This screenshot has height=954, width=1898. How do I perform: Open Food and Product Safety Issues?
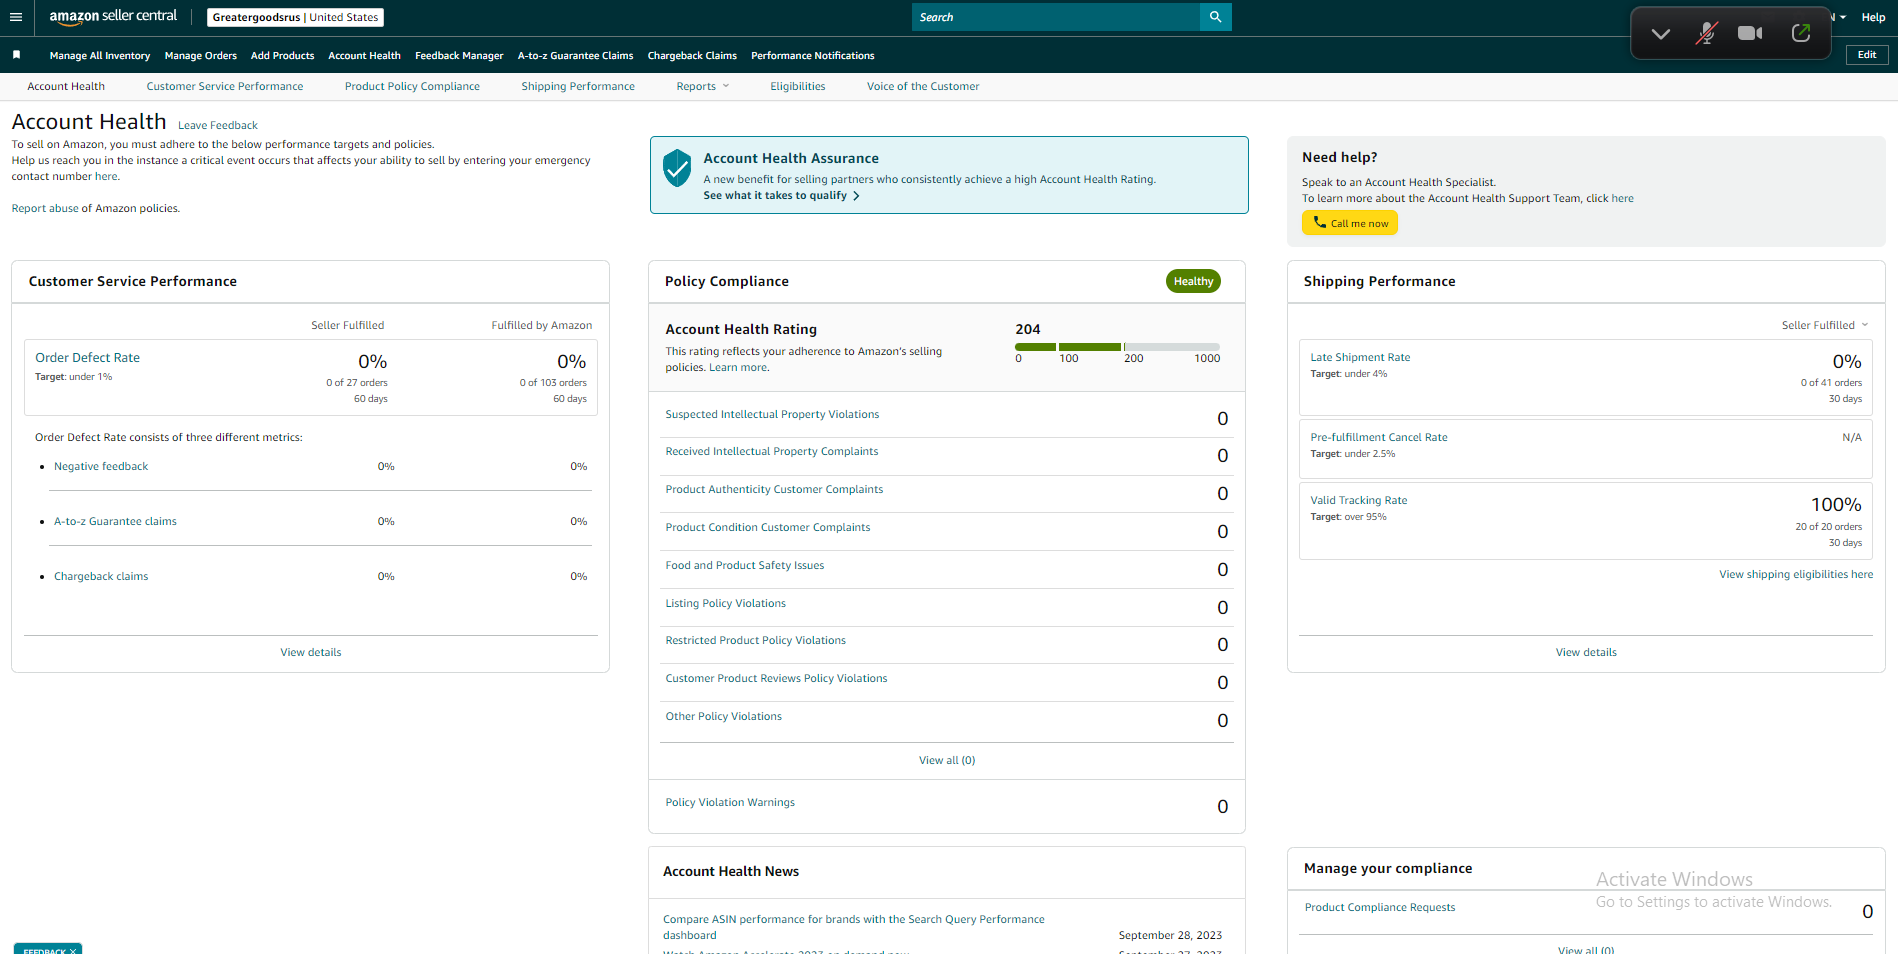point(745,566)
